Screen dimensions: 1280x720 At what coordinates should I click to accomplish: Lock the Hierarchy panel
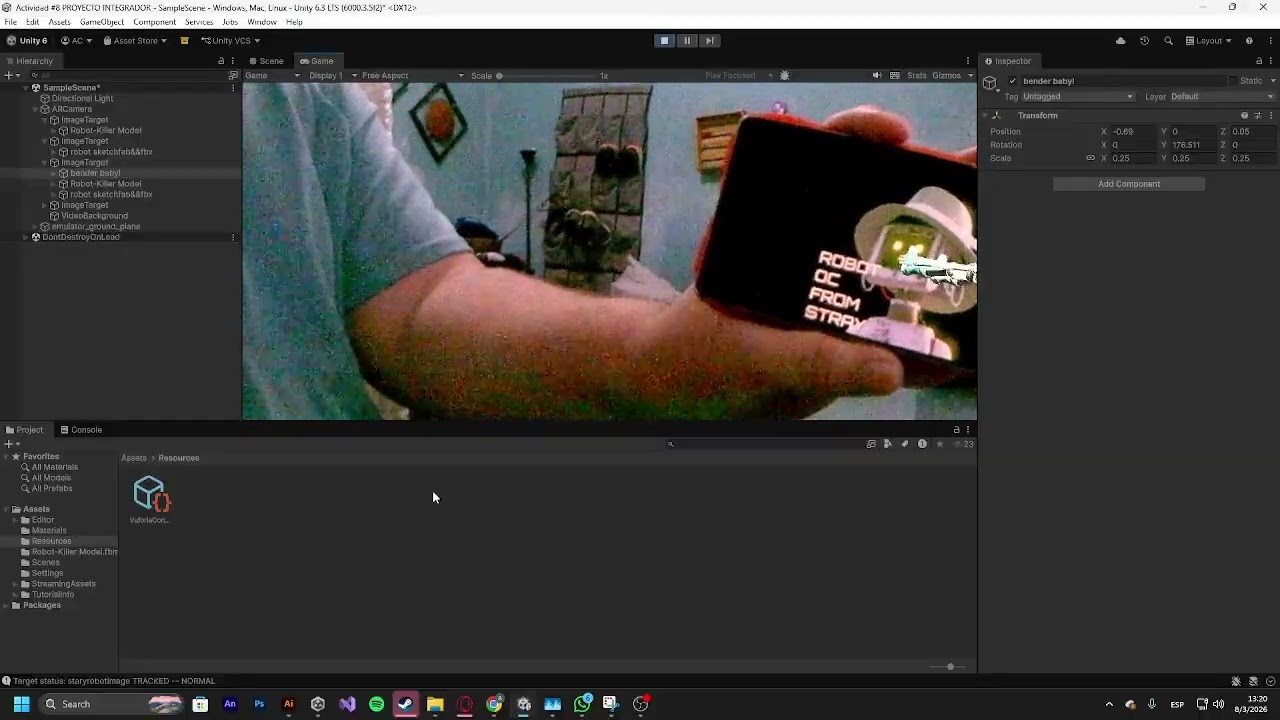(221, 61)
